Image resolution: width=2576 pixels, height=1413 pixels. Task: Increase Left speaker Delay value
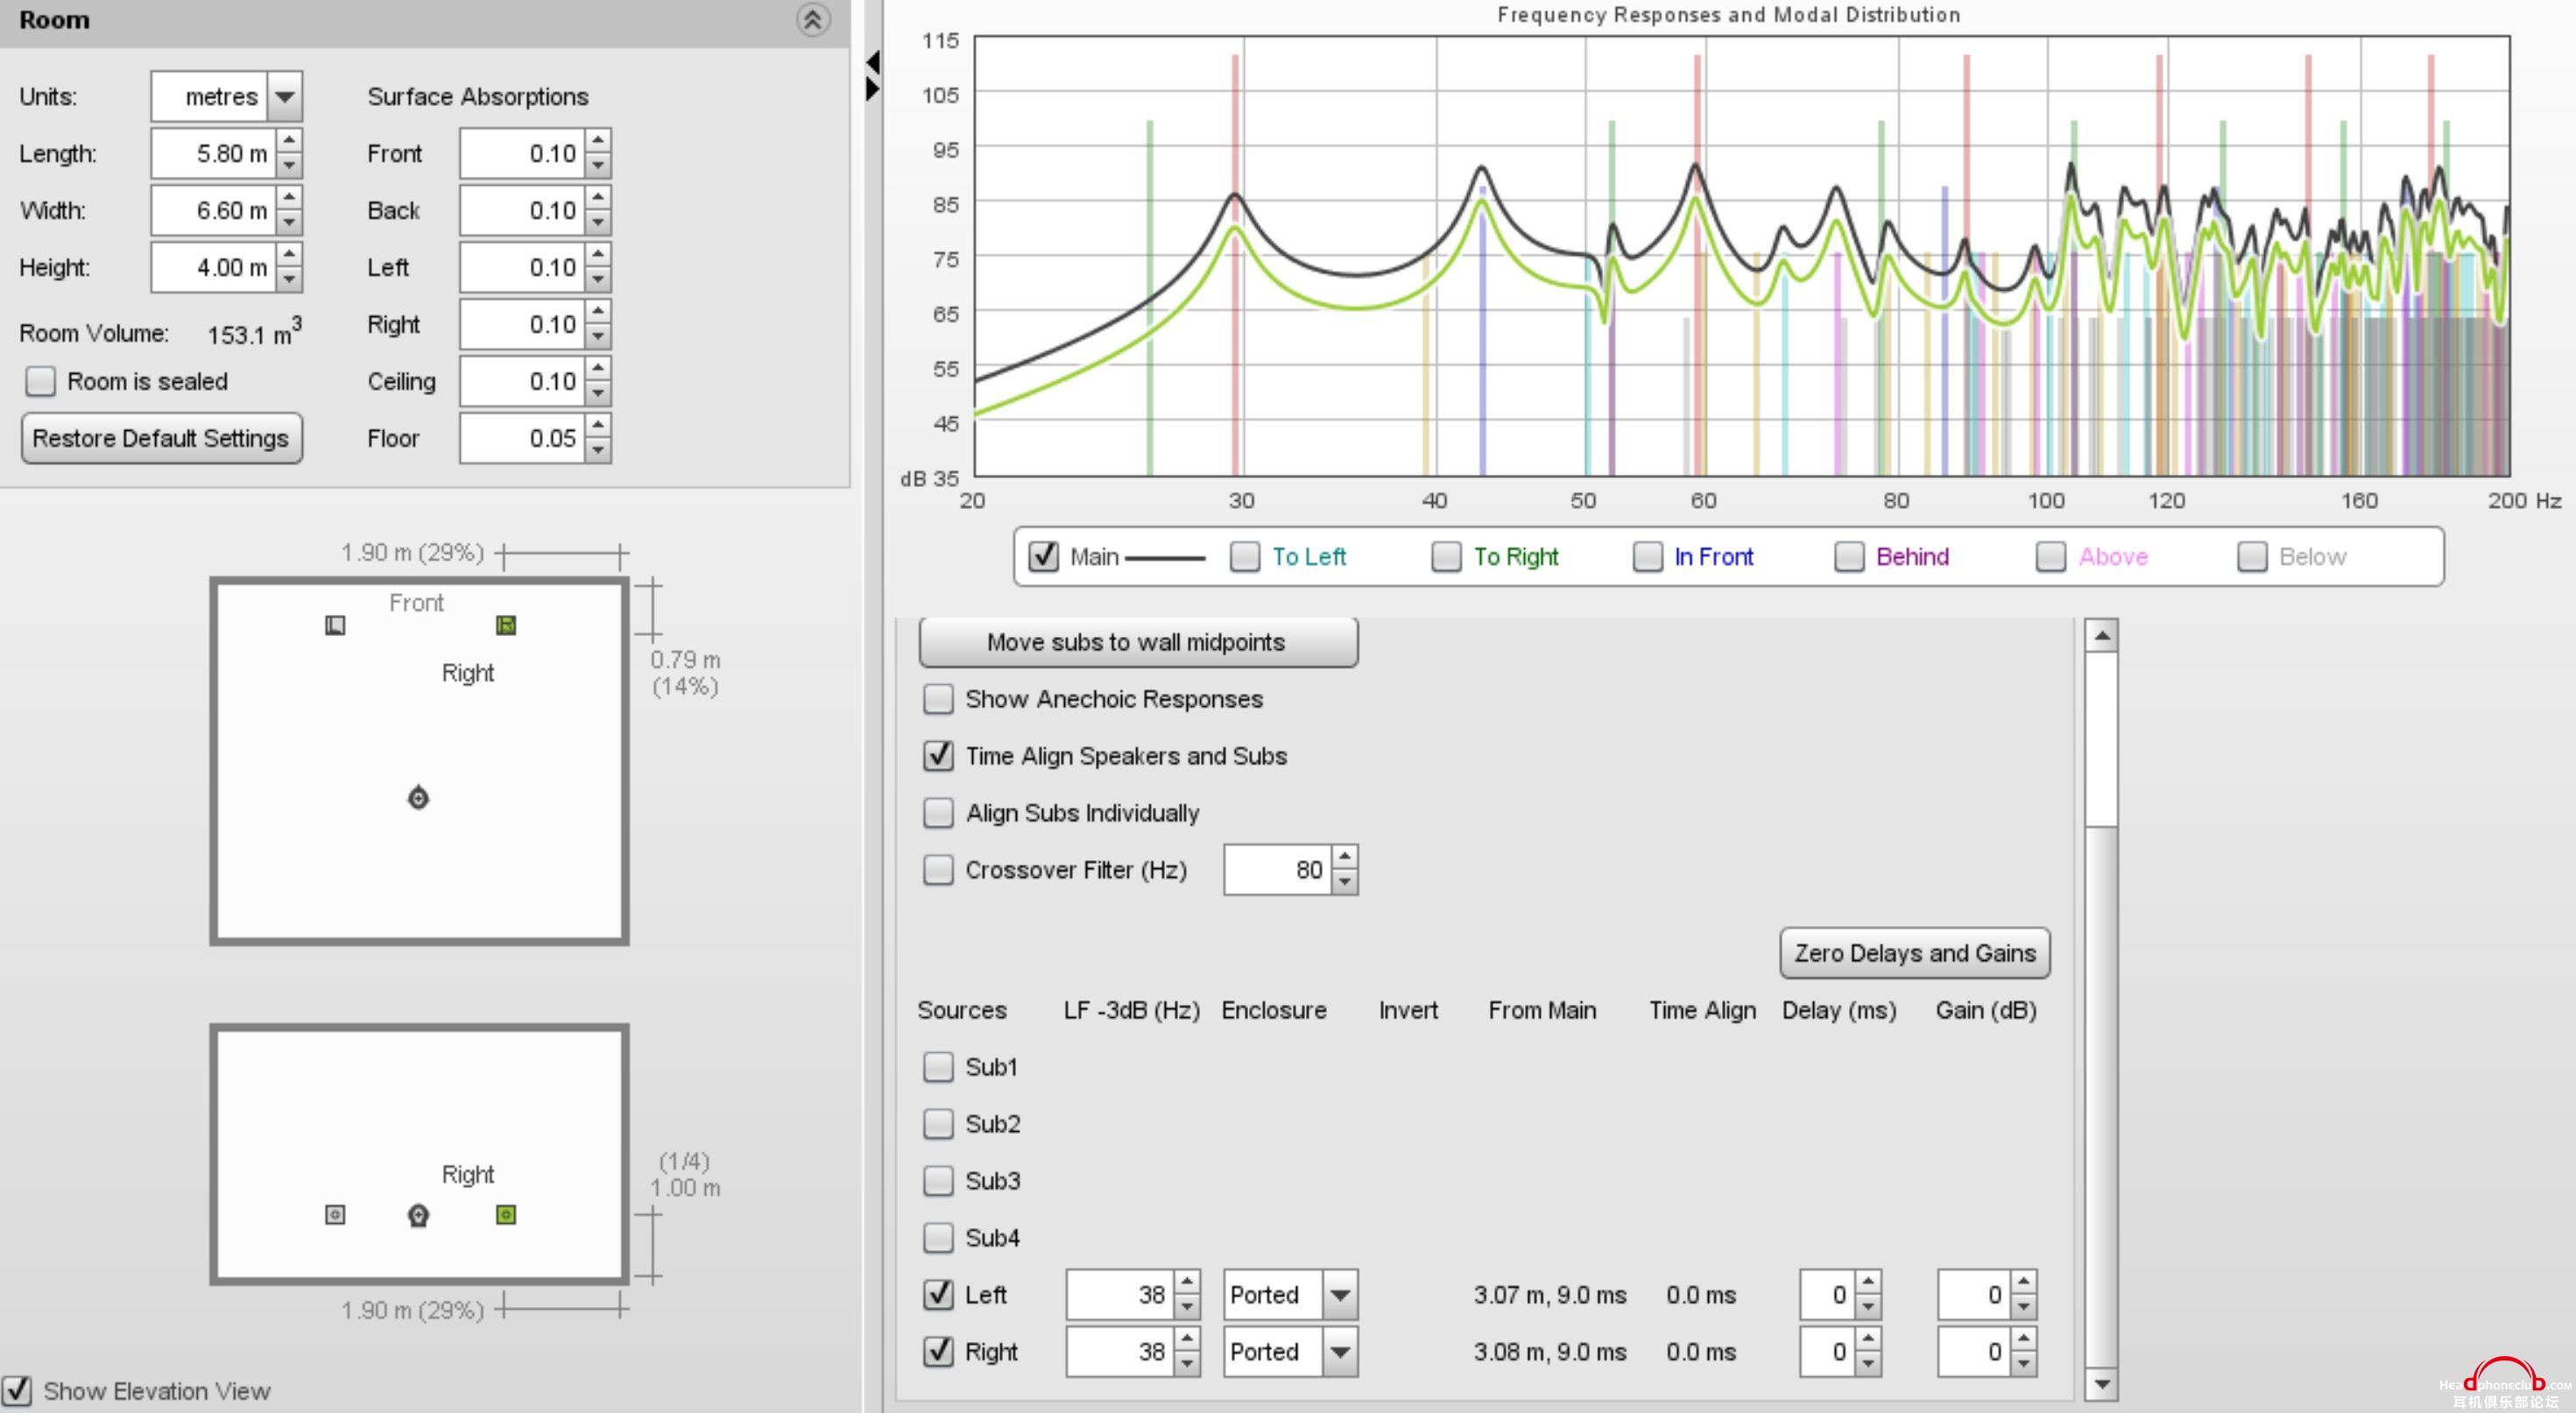(x=1868, y=1283)
